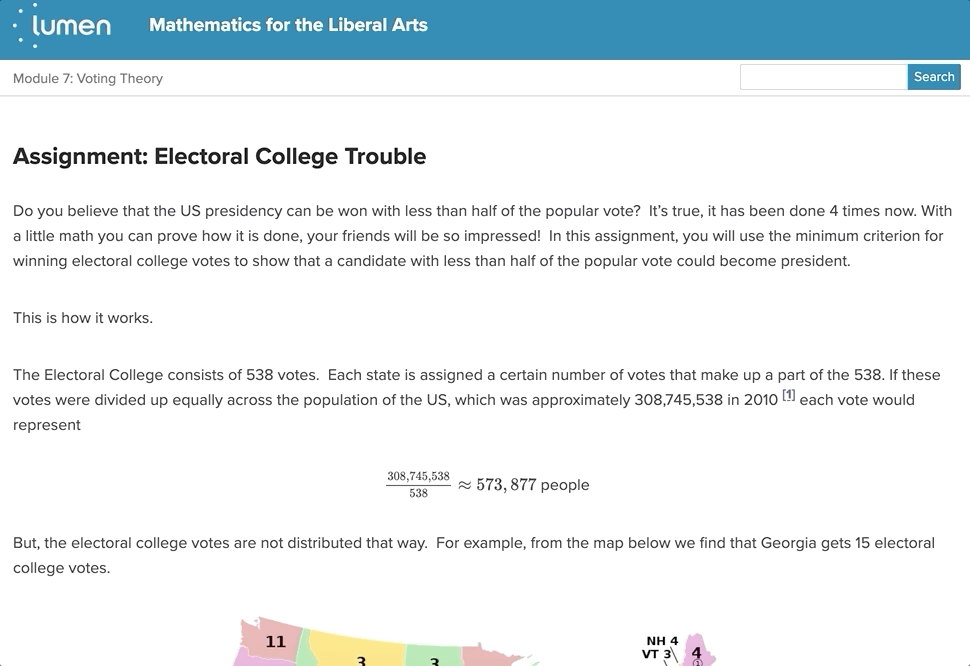This screenshot has height=666, width=970.
Task: Click the 573,877 result in the formula
Action: pyautogui.click(x=506, y=485)
